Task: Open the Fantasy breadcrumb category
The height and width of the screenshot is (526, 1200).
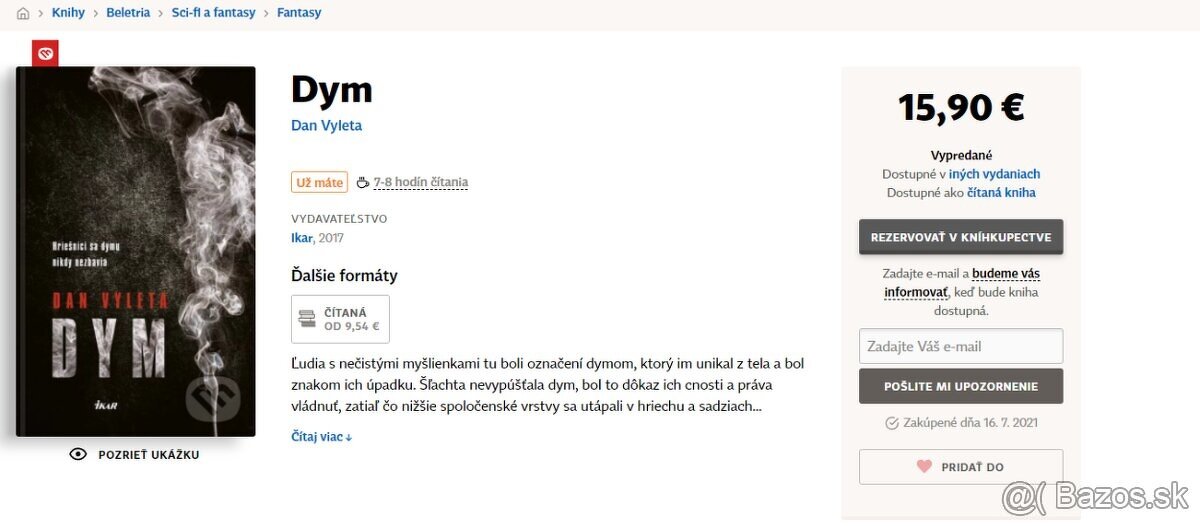Action: click(x=299, y=13)
